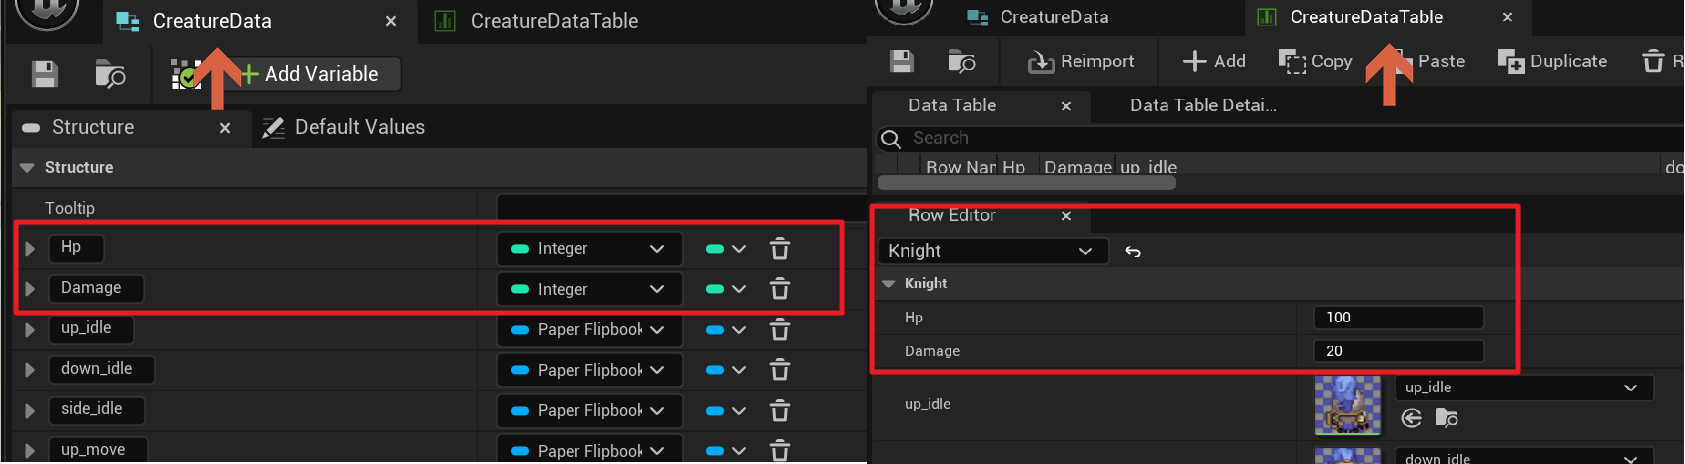Click the Damage variable name field
This screenshot has height=464, width=1685.
[x=95, y=288]
